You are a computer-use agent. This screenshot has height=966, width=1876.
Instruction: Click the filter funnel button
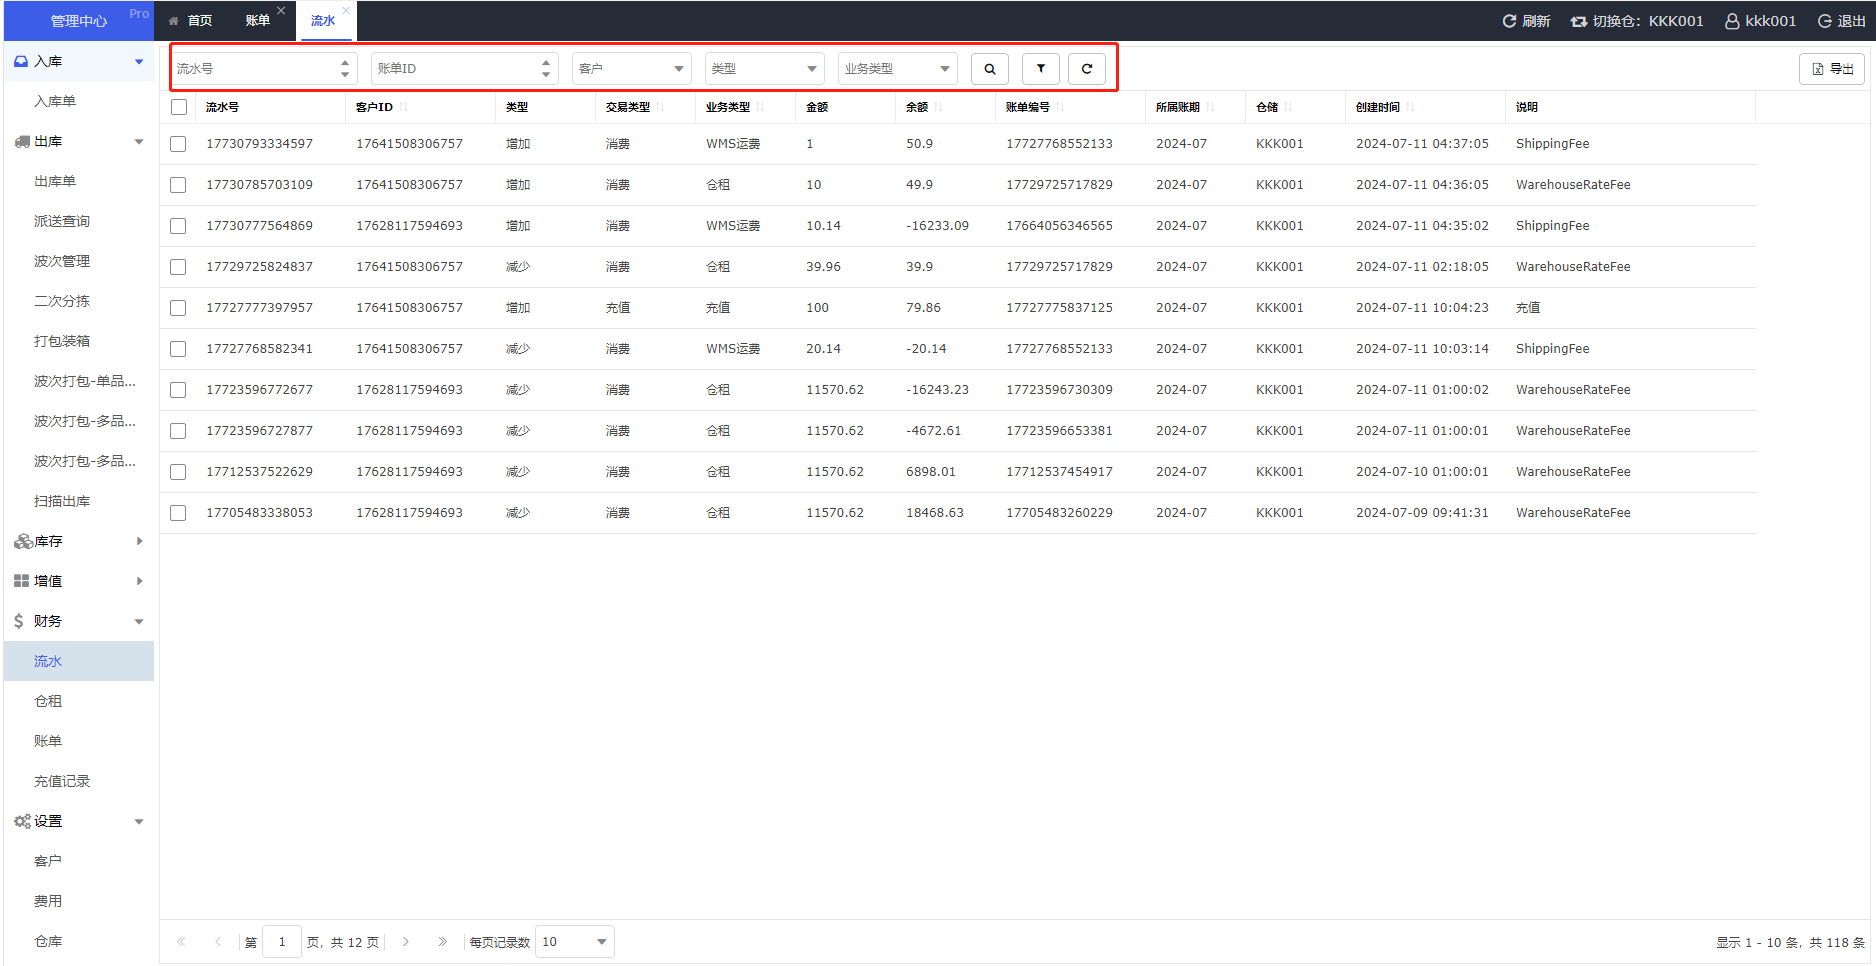[1040, 69]
